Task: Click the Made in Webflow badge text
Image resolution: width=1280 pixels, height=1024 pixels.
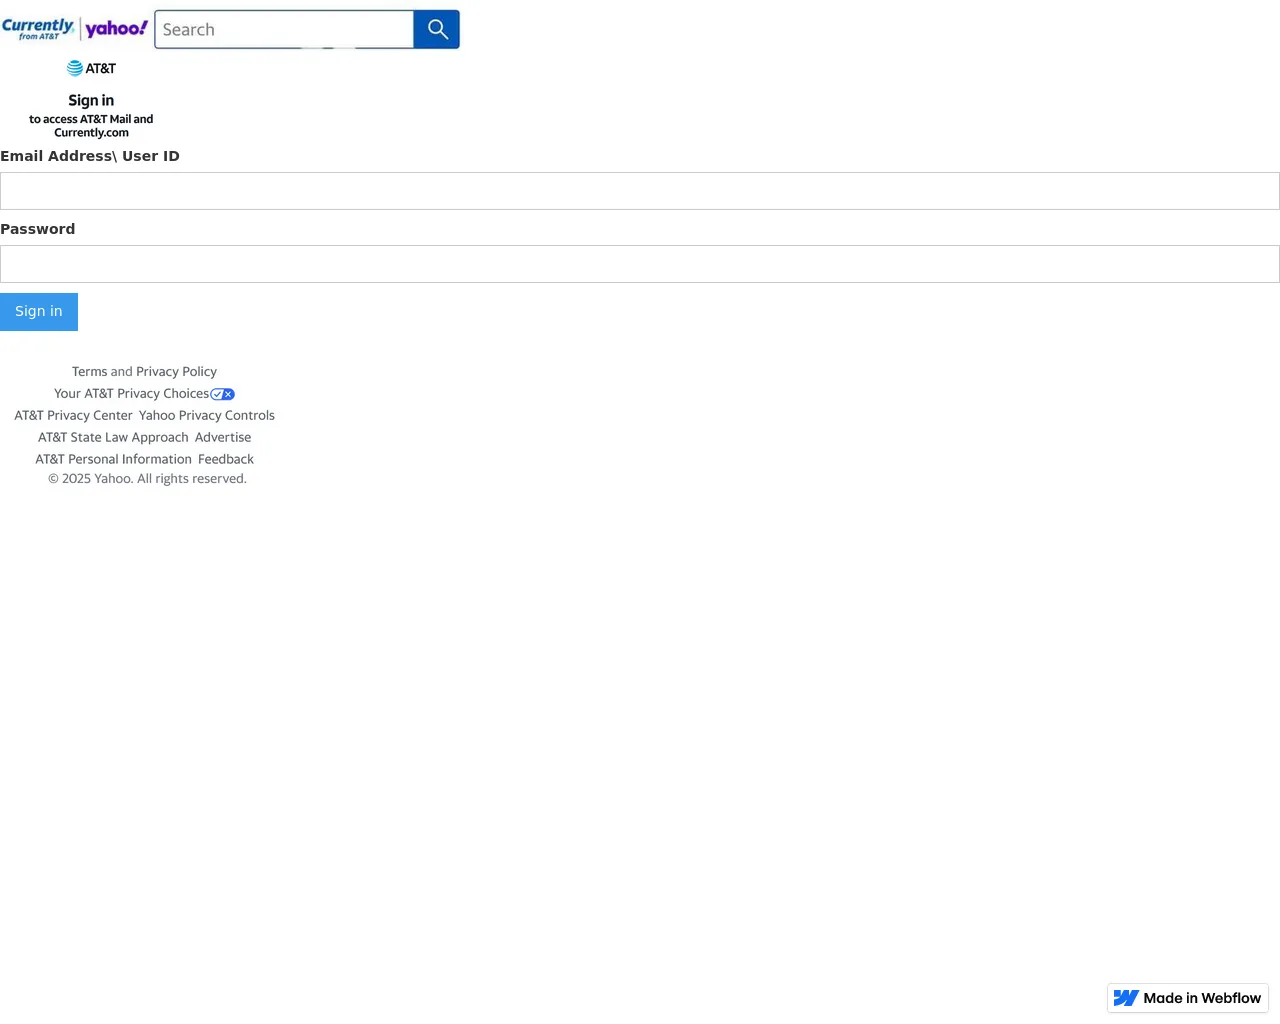Action: 1202,998
